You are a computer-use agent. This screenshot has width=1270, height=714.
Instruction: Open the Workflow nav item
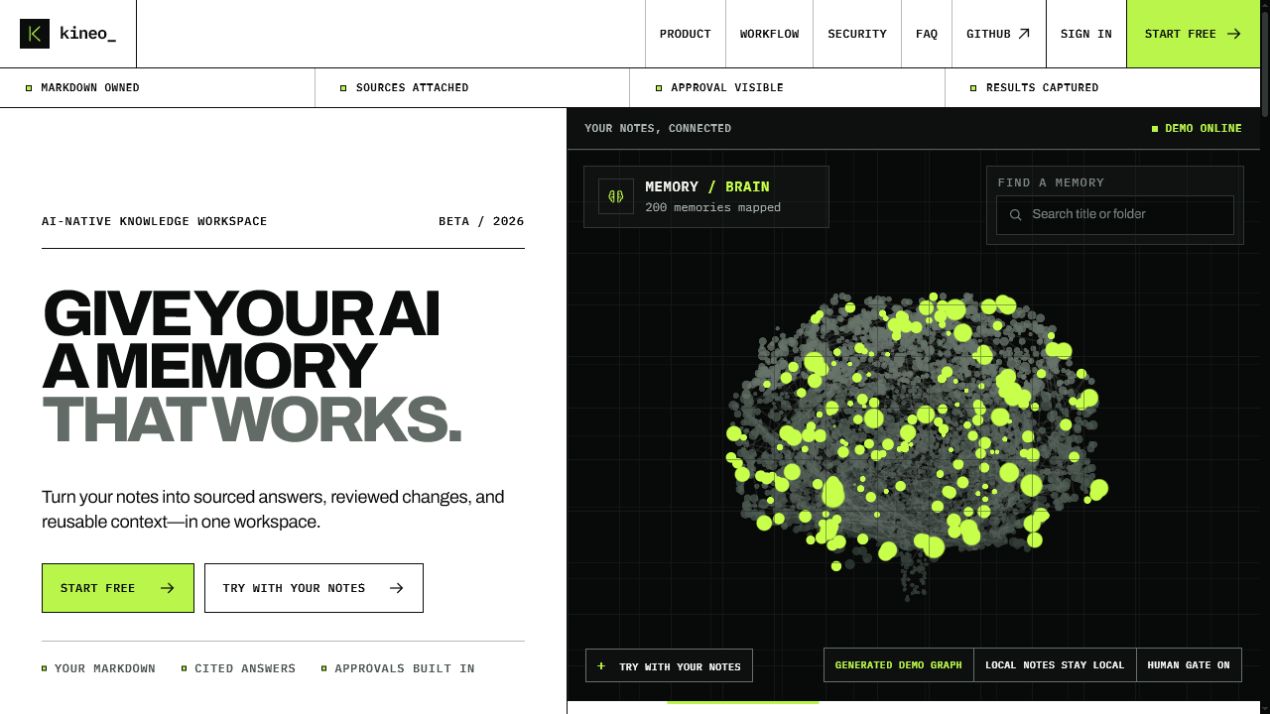coord(769,34)
